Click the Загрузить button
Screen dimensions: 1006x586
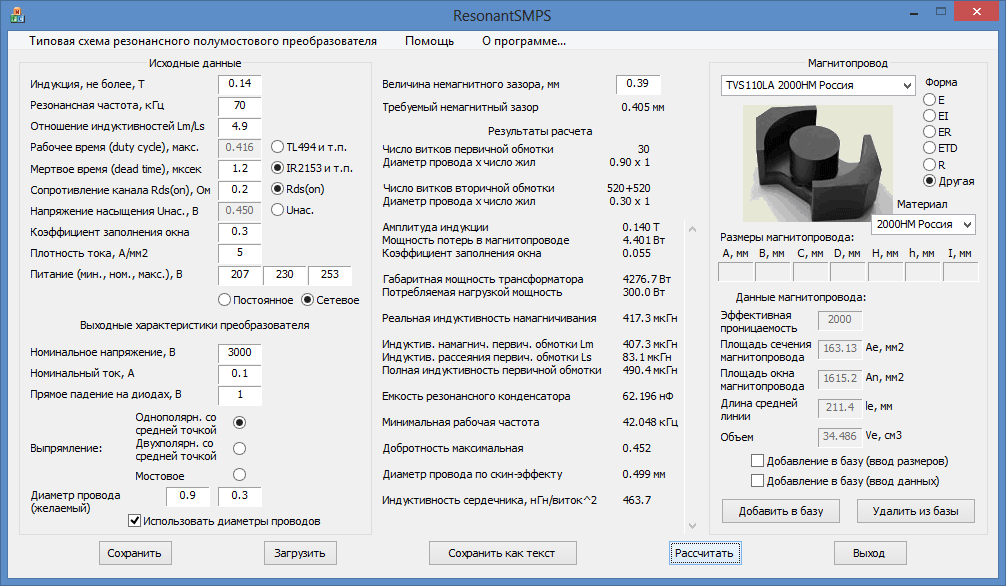click(x=300, y=553)
